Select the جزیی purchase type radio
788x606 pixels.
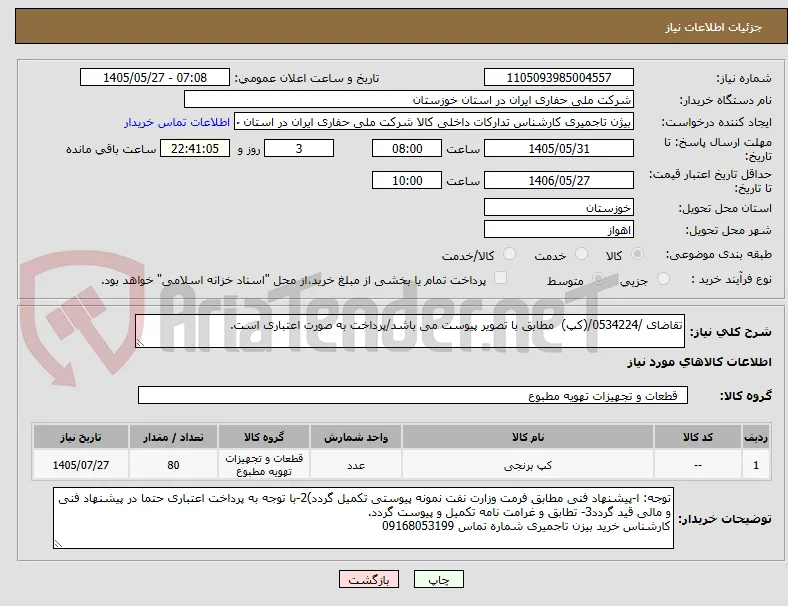pyautogui.click(x=663, y=279)
